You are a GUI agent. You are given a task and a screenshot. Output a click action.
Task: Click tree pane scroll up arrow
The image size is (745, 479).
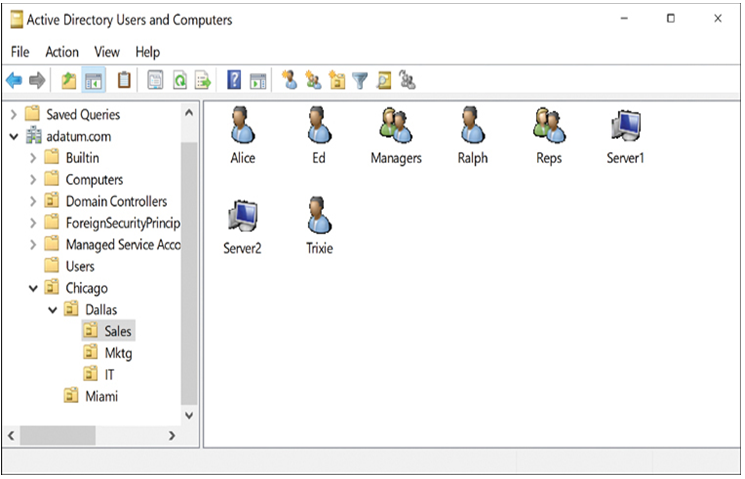coord(189,113)
